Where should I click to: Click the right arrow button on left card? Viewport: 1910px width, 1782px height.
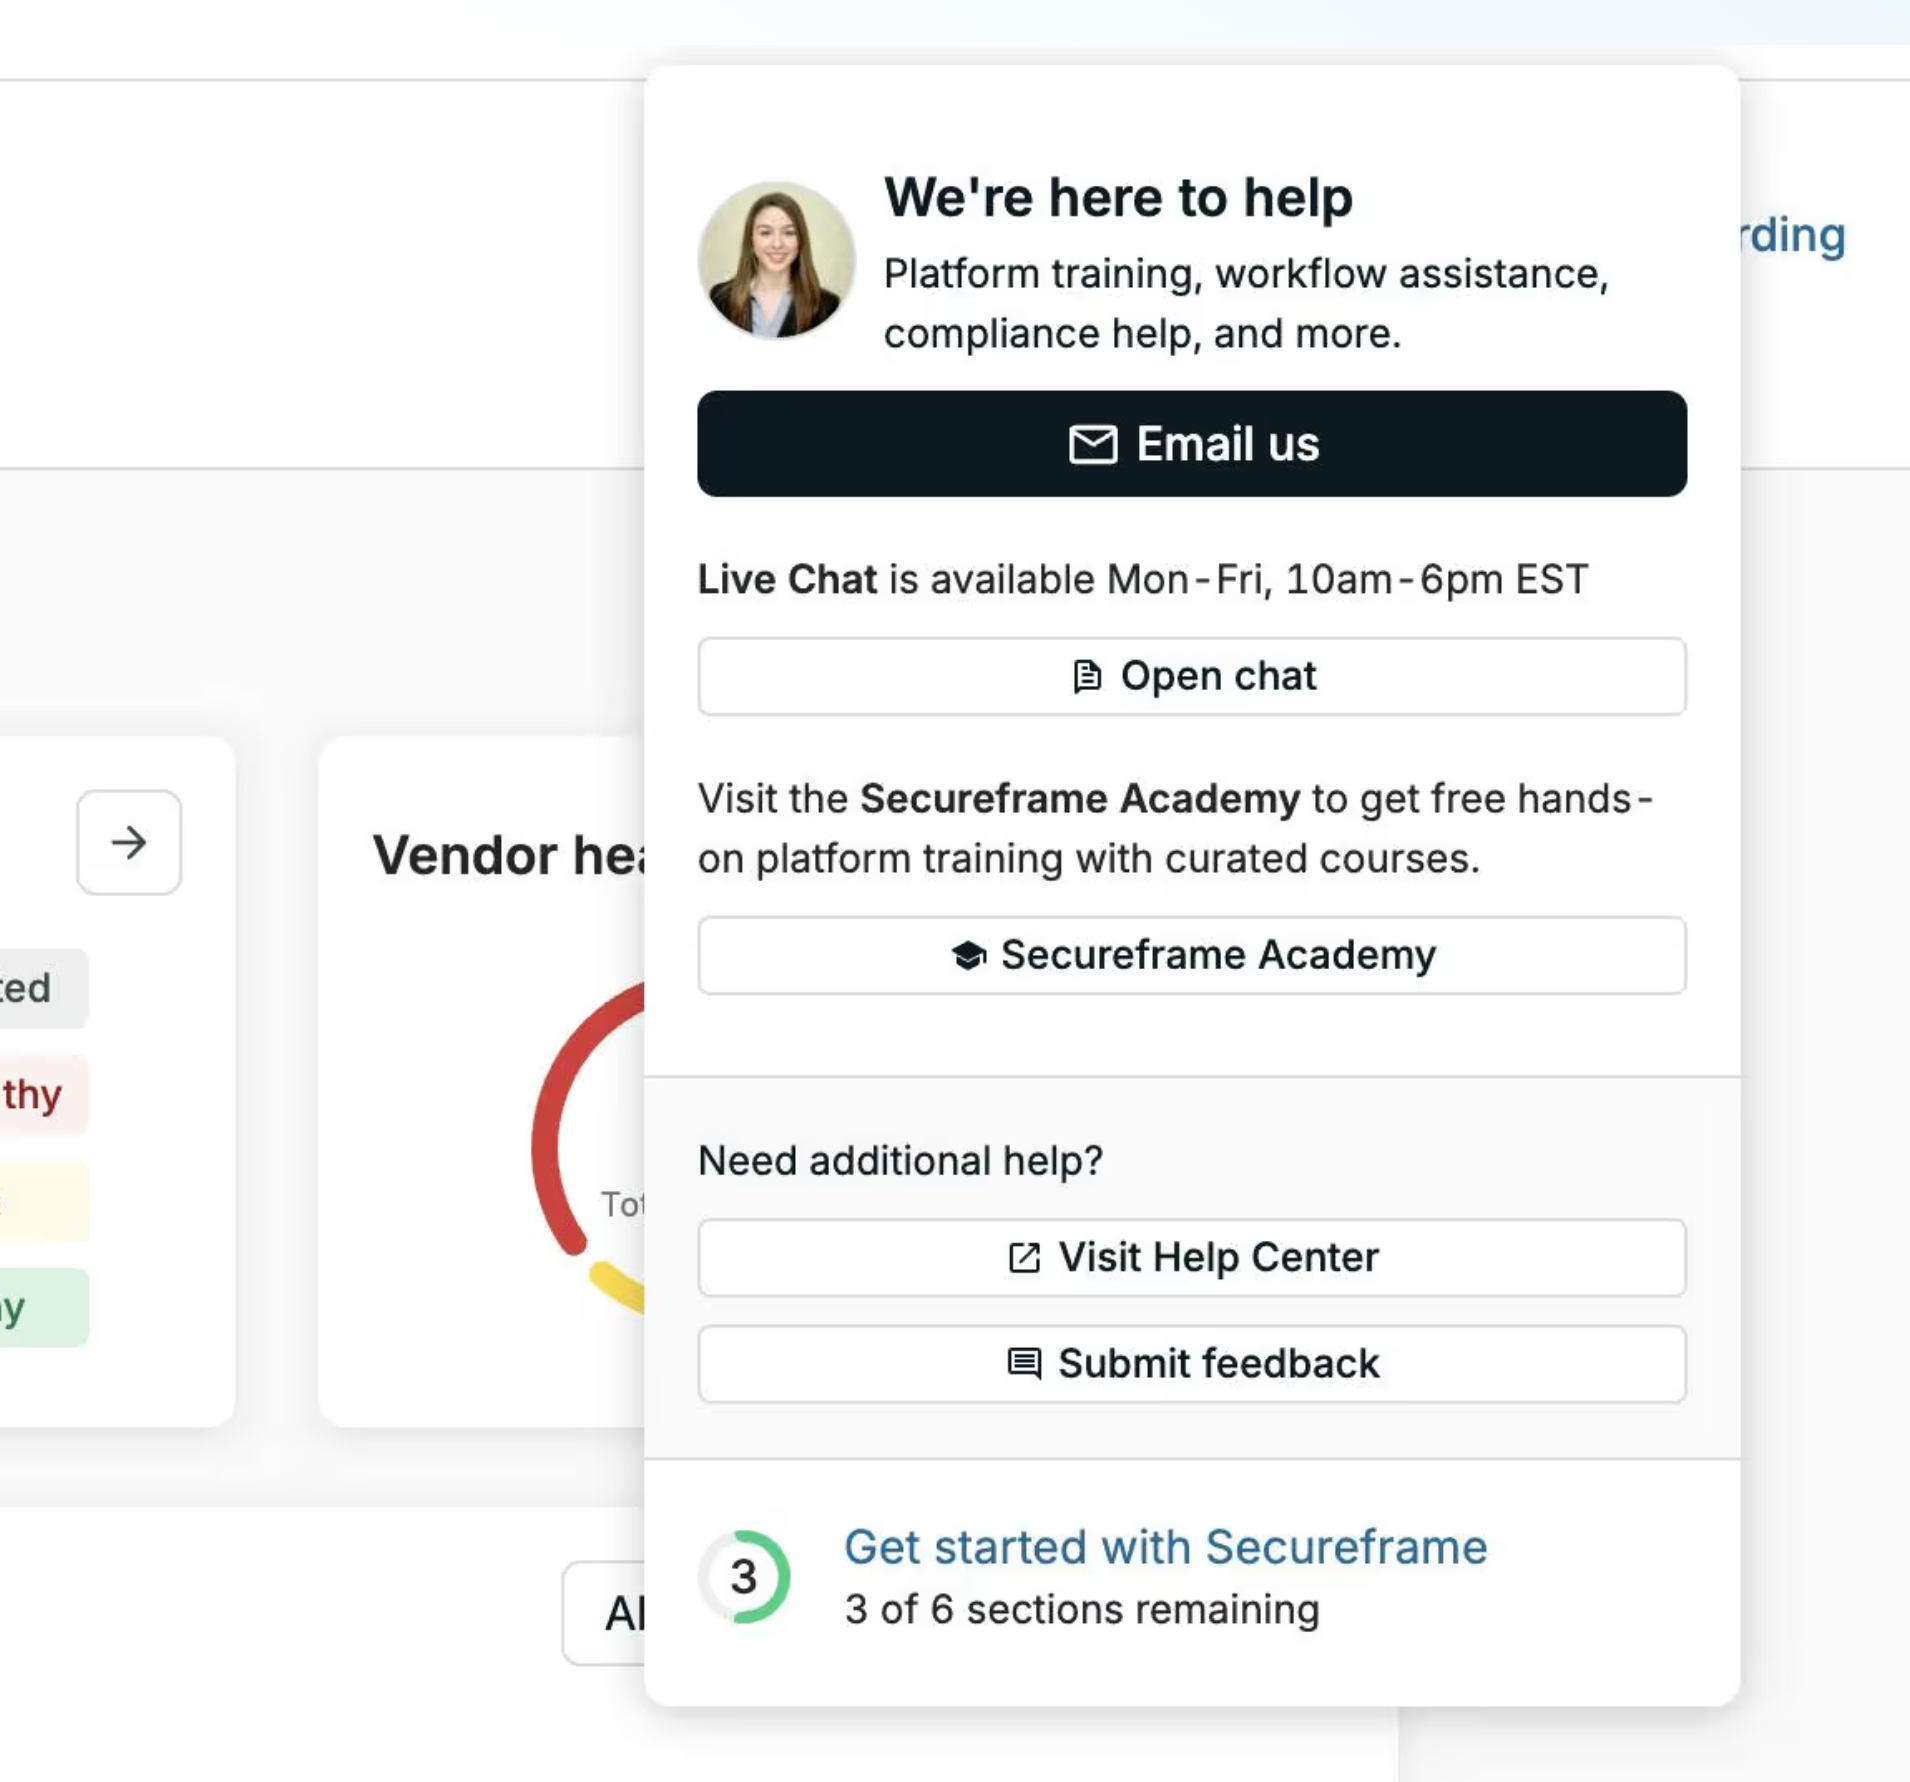(x=129, y=843)
